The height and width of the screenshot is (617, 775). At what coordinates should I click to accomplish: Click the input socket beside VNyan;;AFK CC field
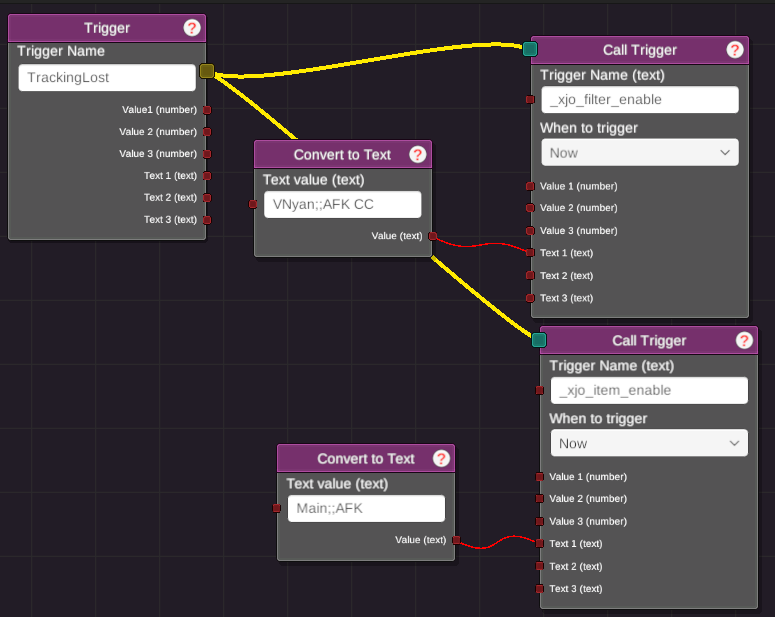pos(253,204)
